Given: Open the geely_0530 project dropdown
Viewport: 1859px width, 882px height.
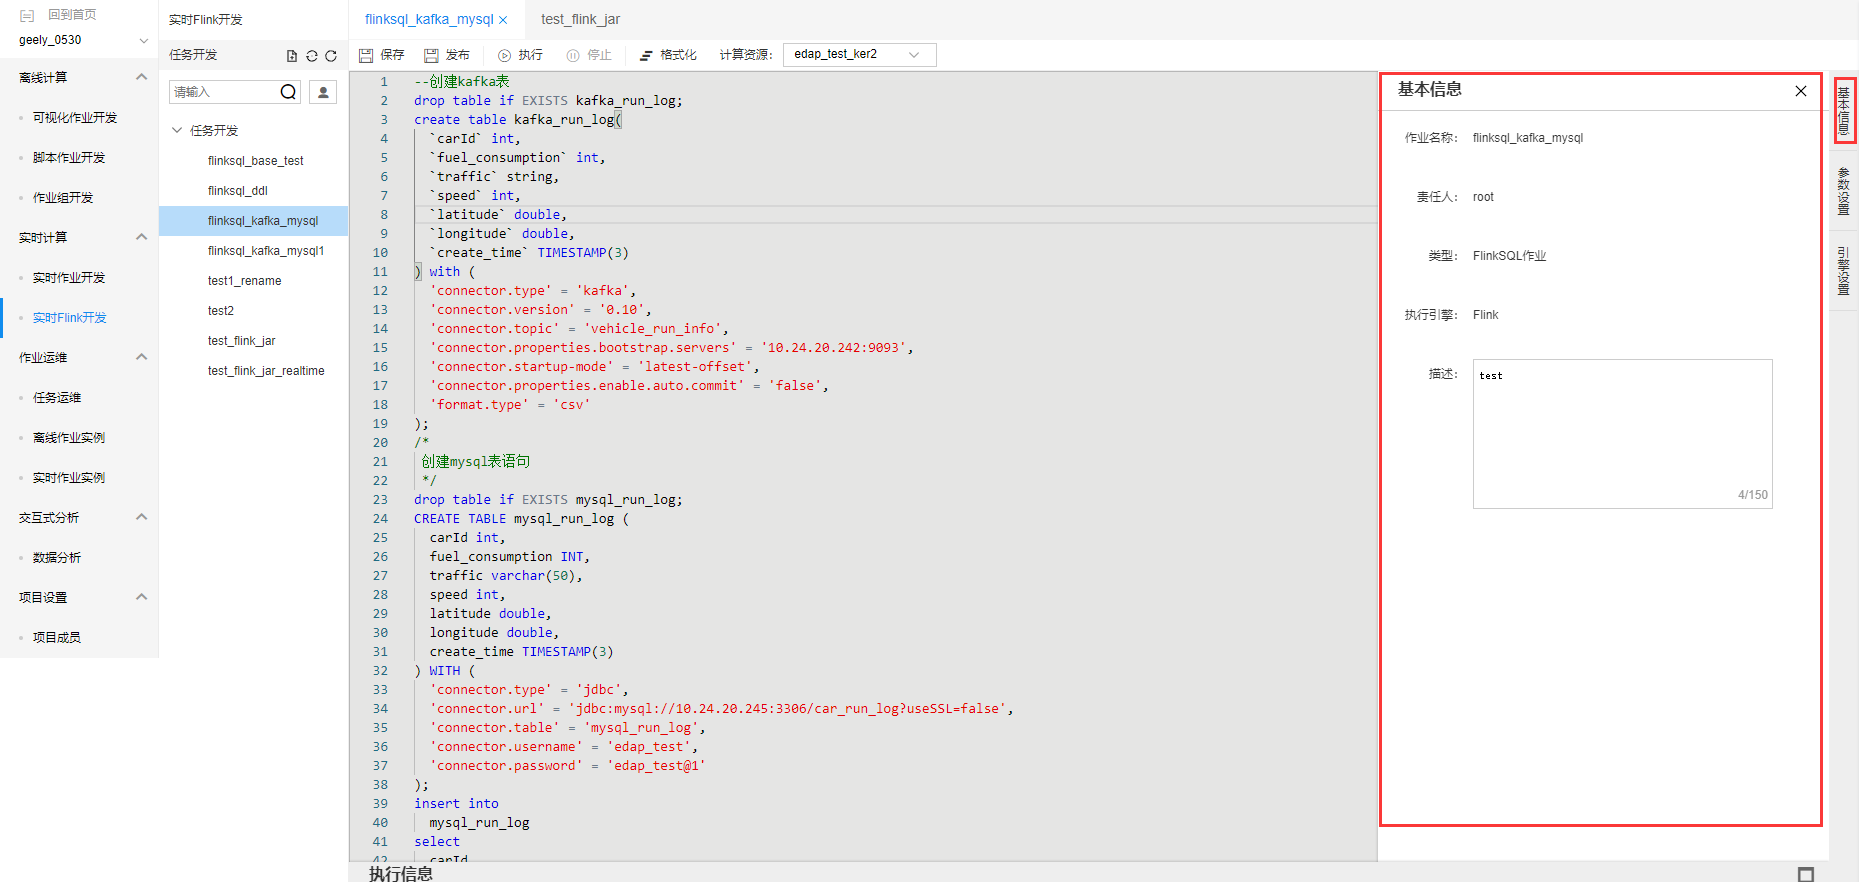Looking at the screenshot, I should click(83, 40).
